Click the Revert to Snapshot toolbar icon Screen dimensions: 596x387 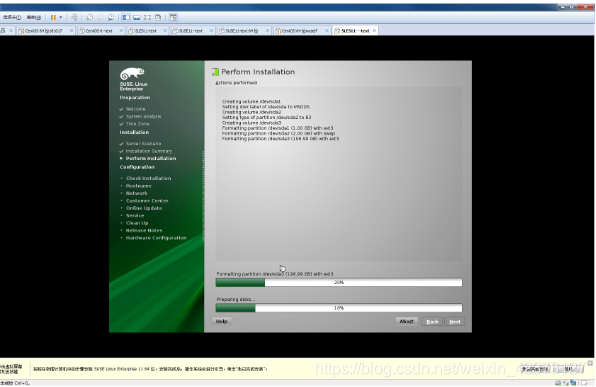[x=100, y=17]
